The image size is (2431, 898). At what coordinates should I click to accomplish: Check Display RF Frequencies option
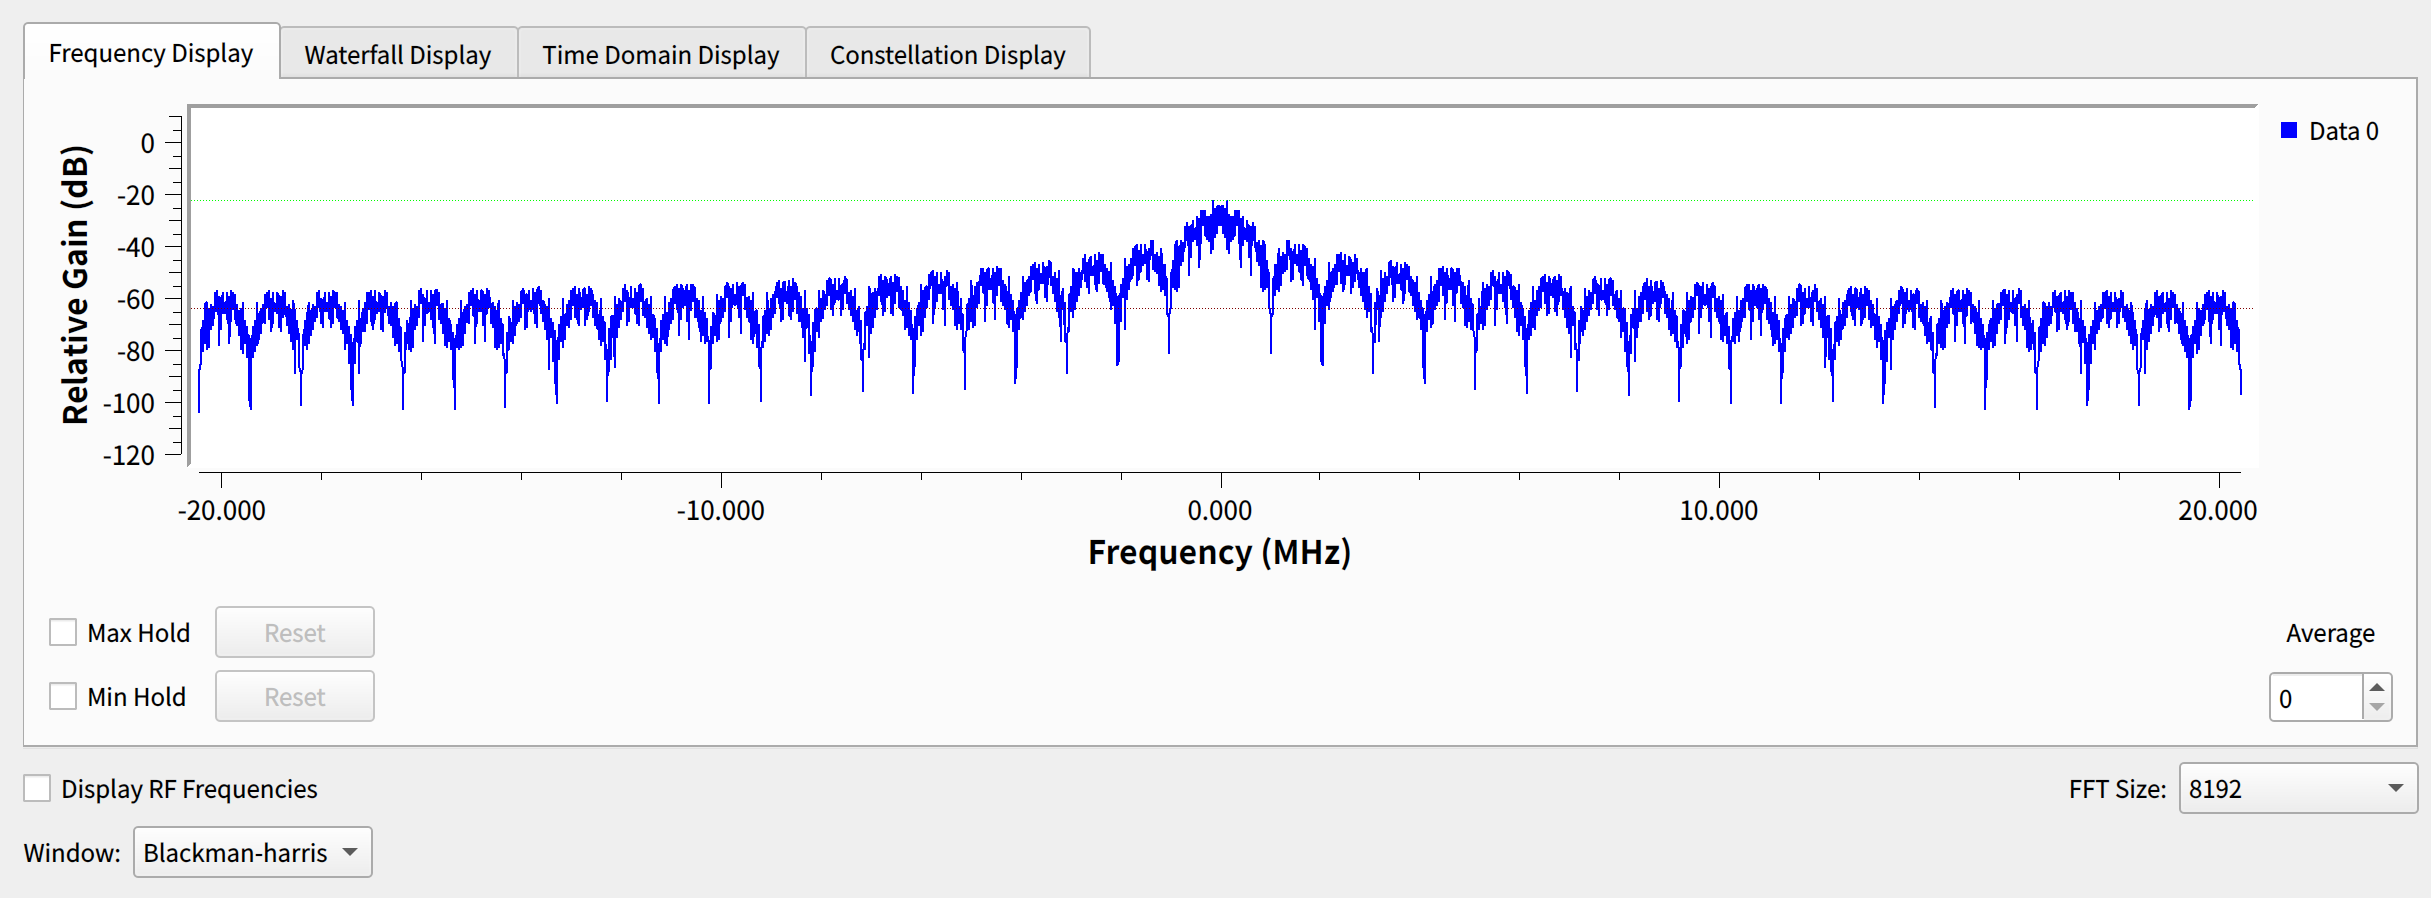coord(37,788)
